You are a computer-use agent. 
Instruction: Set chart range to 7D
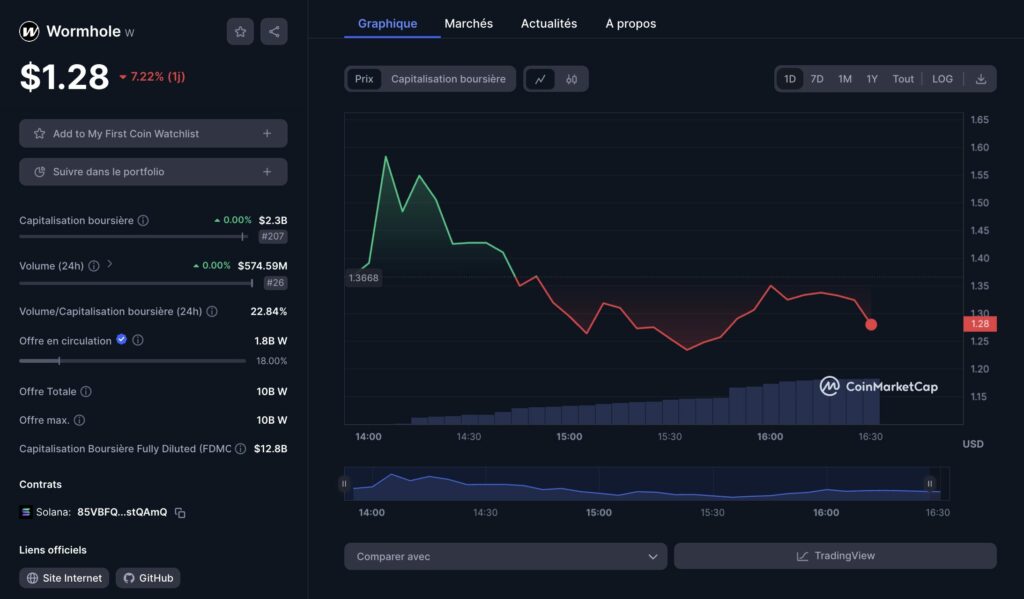817,79
